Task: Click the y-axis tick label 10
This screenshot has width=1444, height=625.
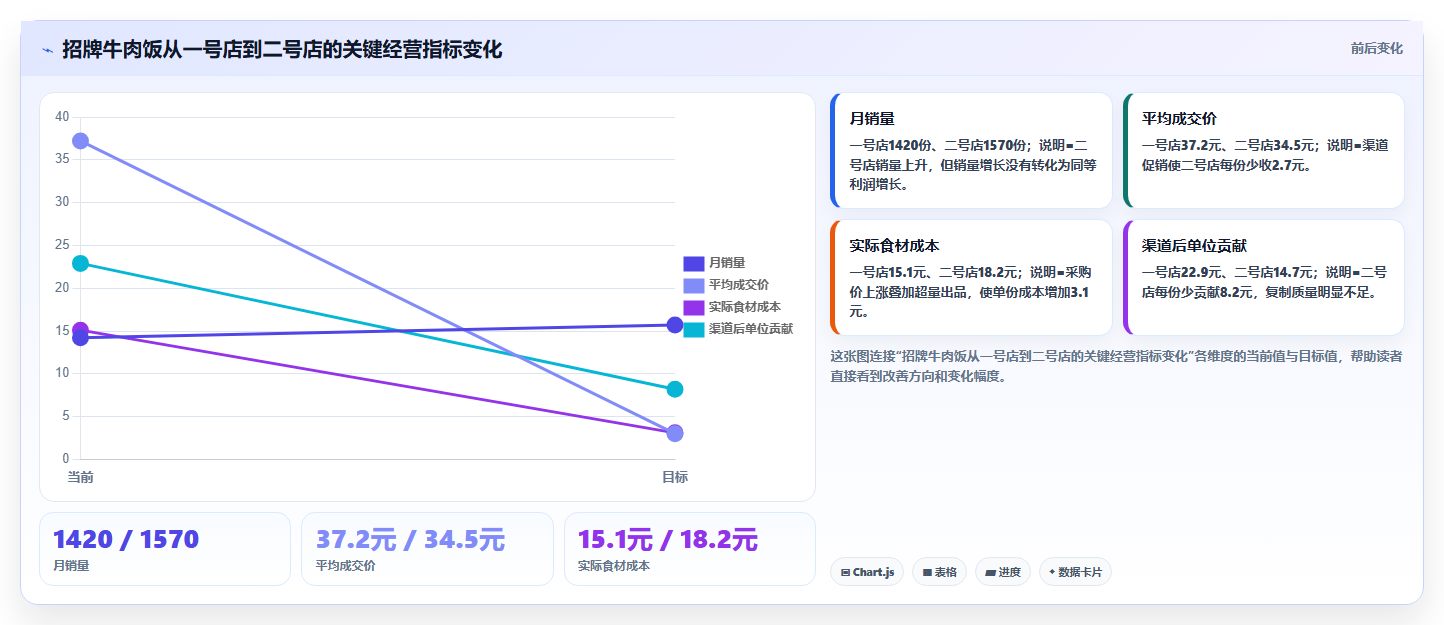Action: tap(62, 373)
